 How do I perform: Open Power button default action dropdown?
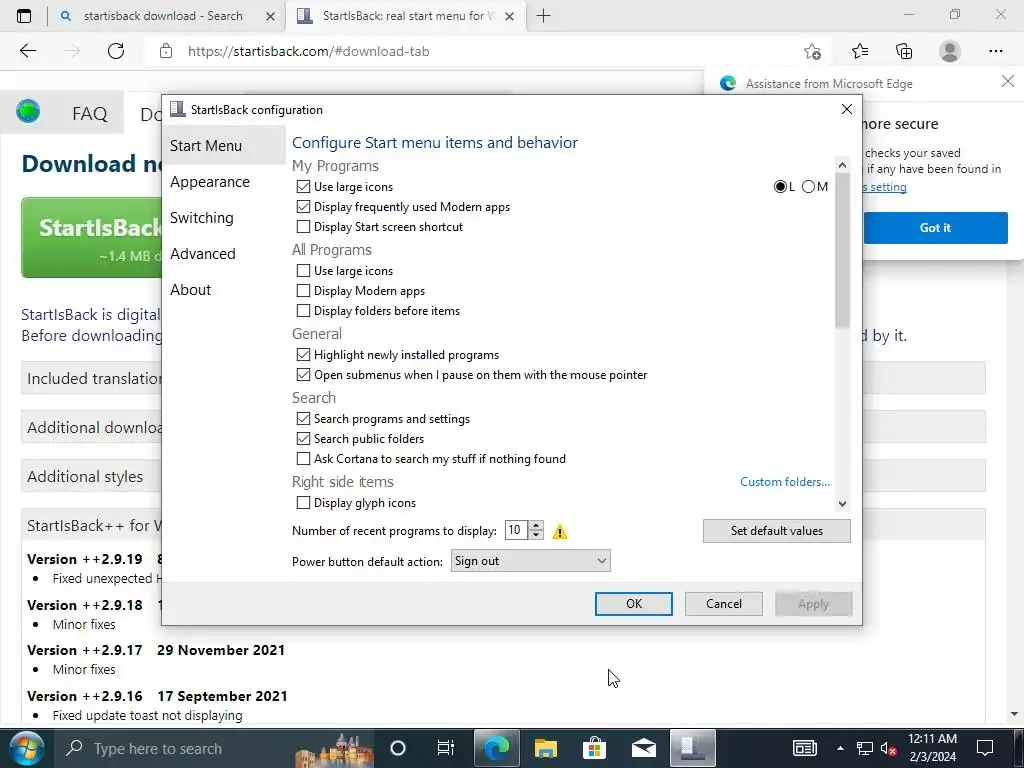[530, 561]
